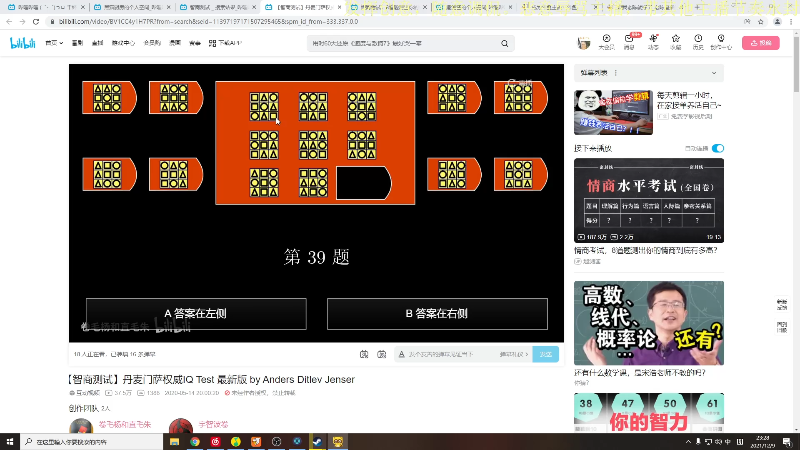Select answer A 答案在左侧
The width and height of the screenshot is (800, 450).
click(196, 314)
